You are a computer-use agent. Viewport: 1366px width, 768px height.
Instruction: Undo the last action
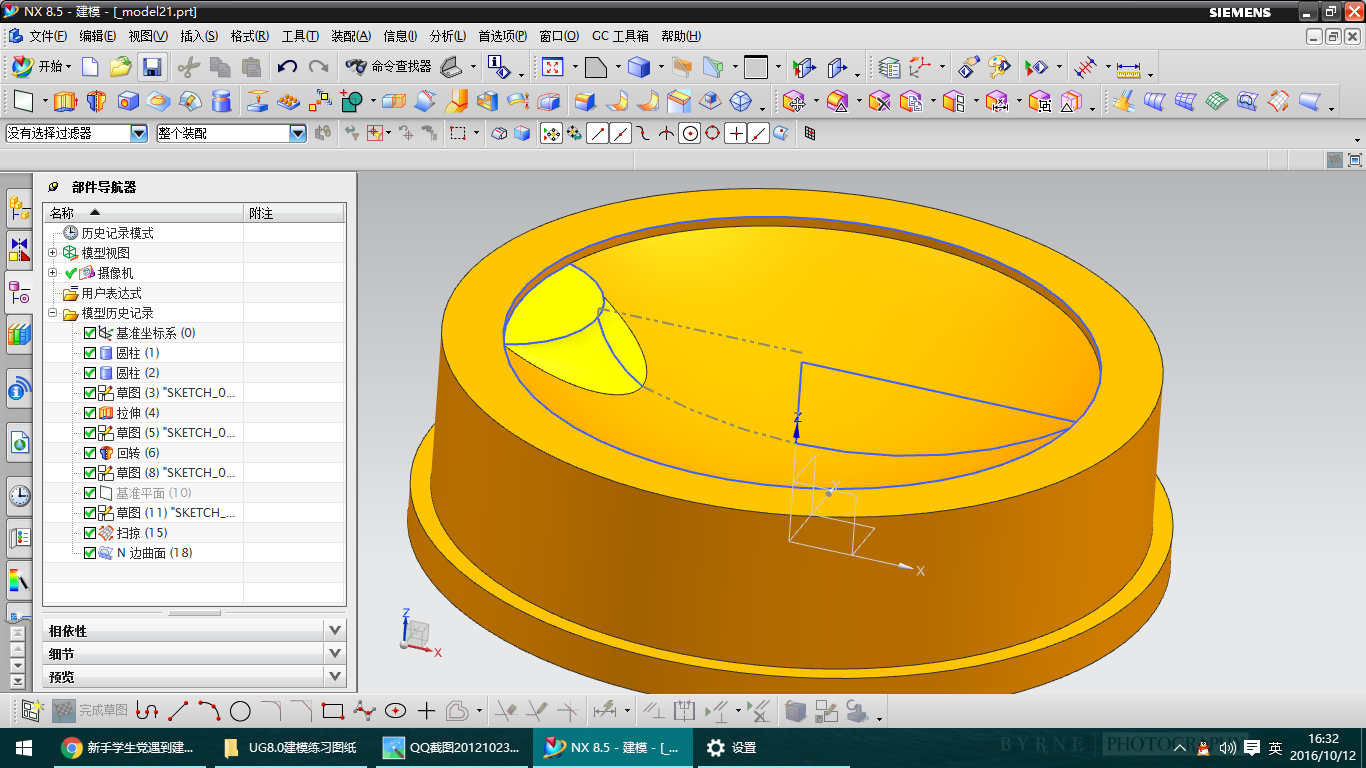coord(287,67)
